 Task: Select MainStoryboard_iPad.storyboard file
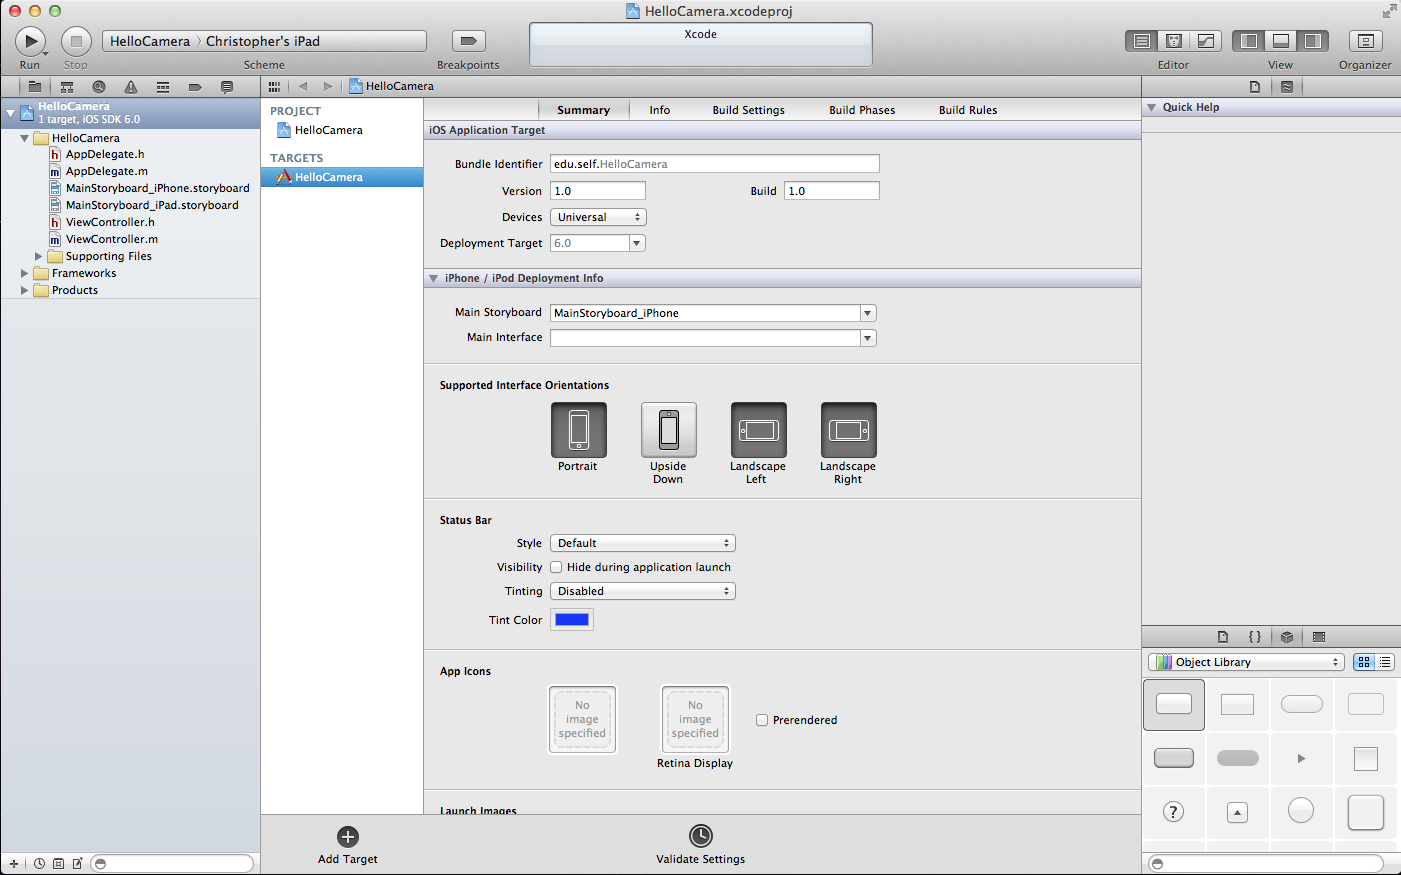(x=152, y=205)
